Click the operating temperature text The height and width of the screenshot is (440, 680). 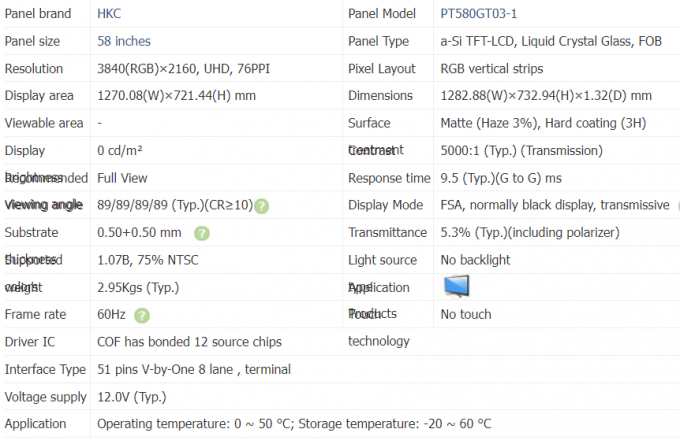point(195,423)
